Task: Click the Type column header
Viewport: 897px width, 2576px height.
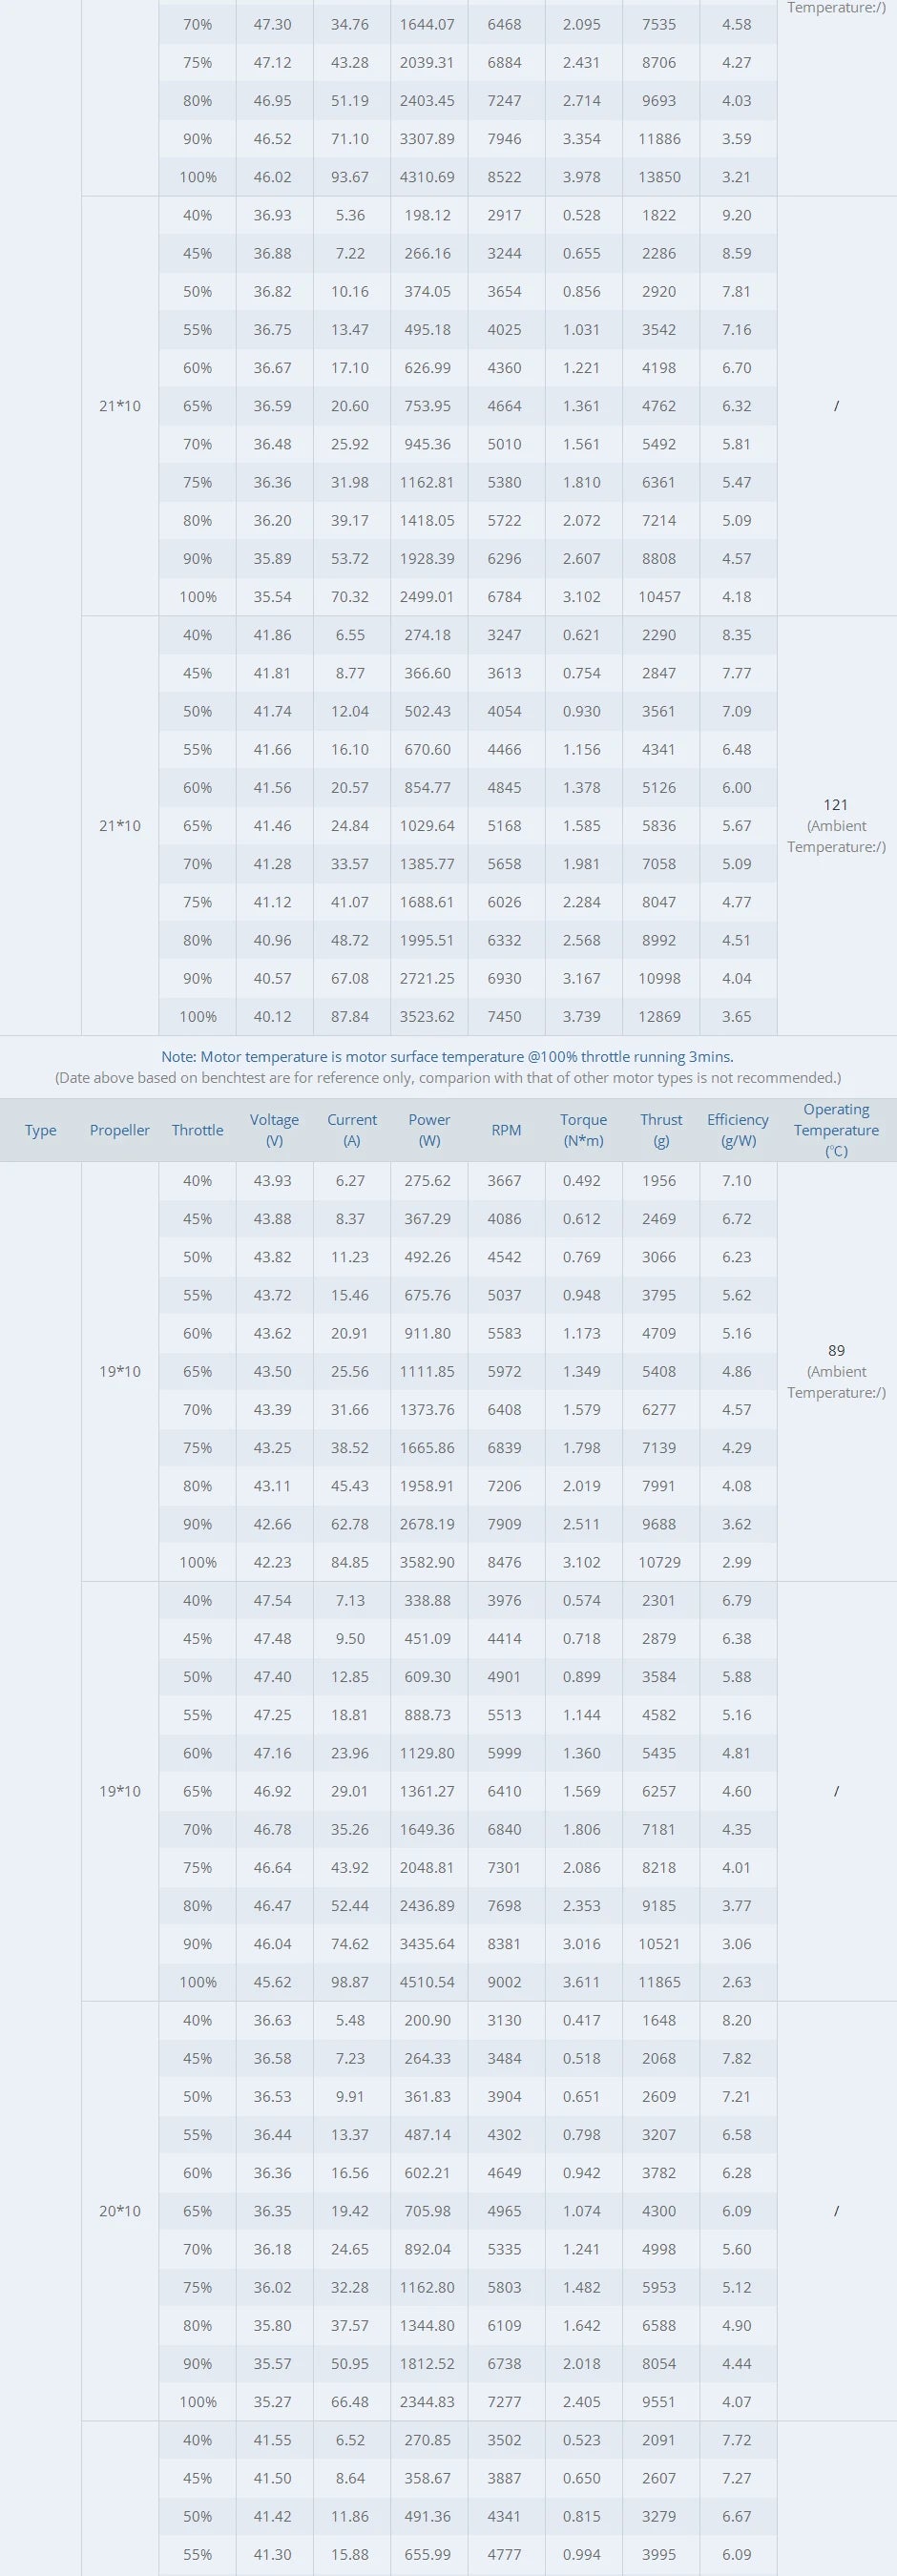Action: click(40, 1130)
